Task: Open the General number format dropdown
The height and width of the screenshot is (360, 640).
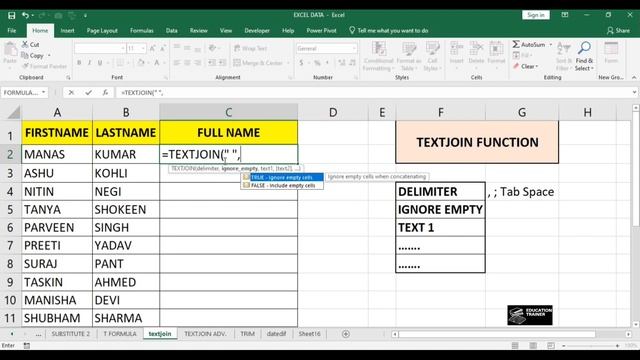Action: tap(354, 48)
